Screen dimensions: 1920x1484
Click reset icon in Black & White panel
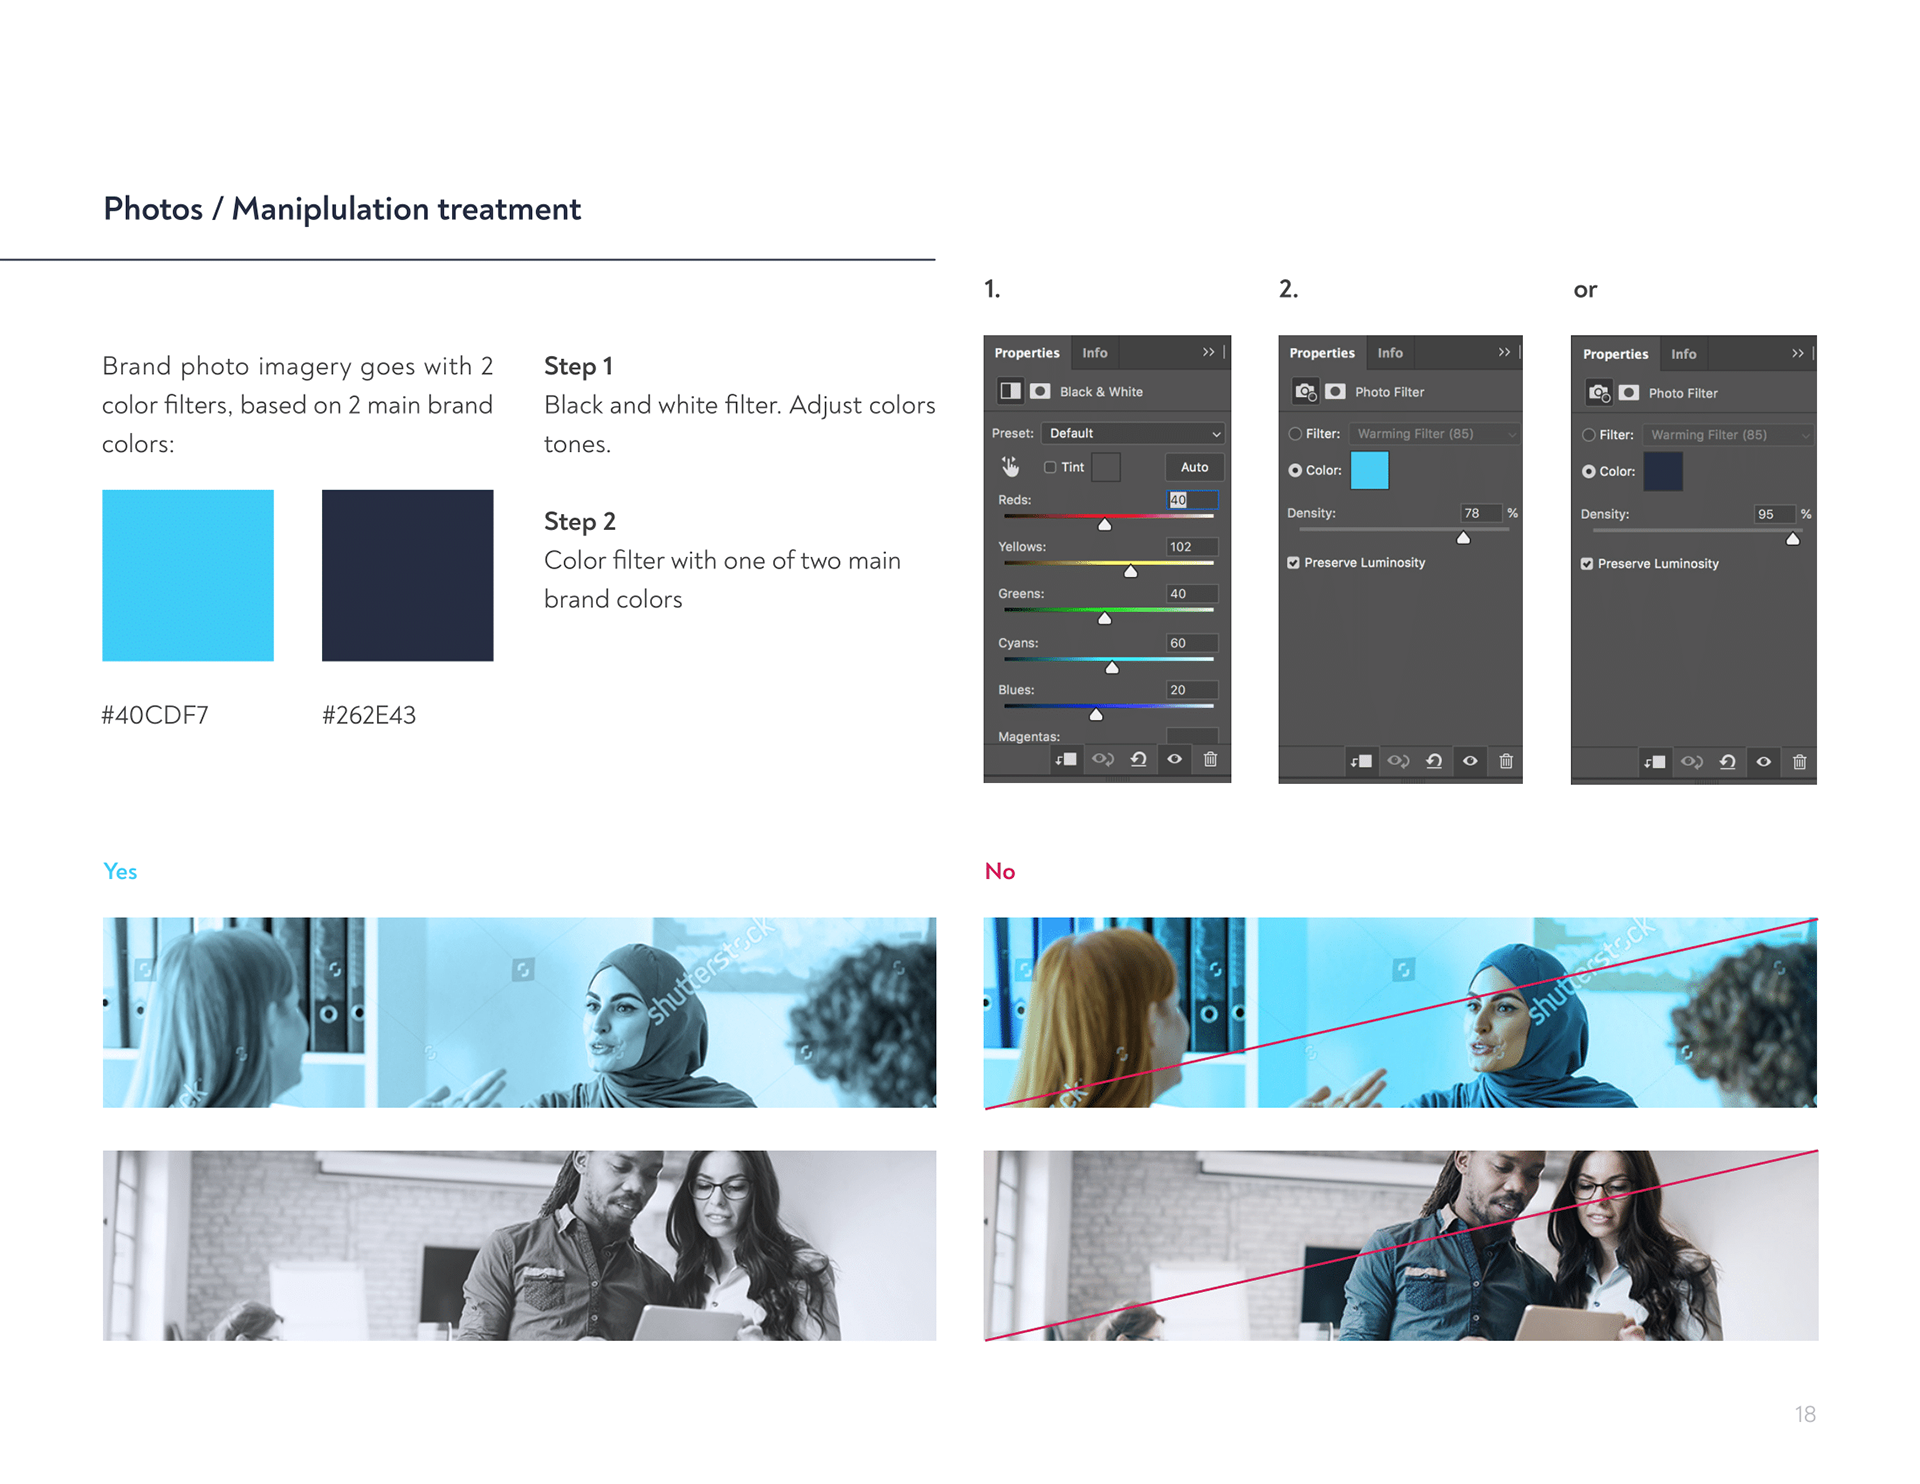pyautogui.click(x=1138, y=760)
